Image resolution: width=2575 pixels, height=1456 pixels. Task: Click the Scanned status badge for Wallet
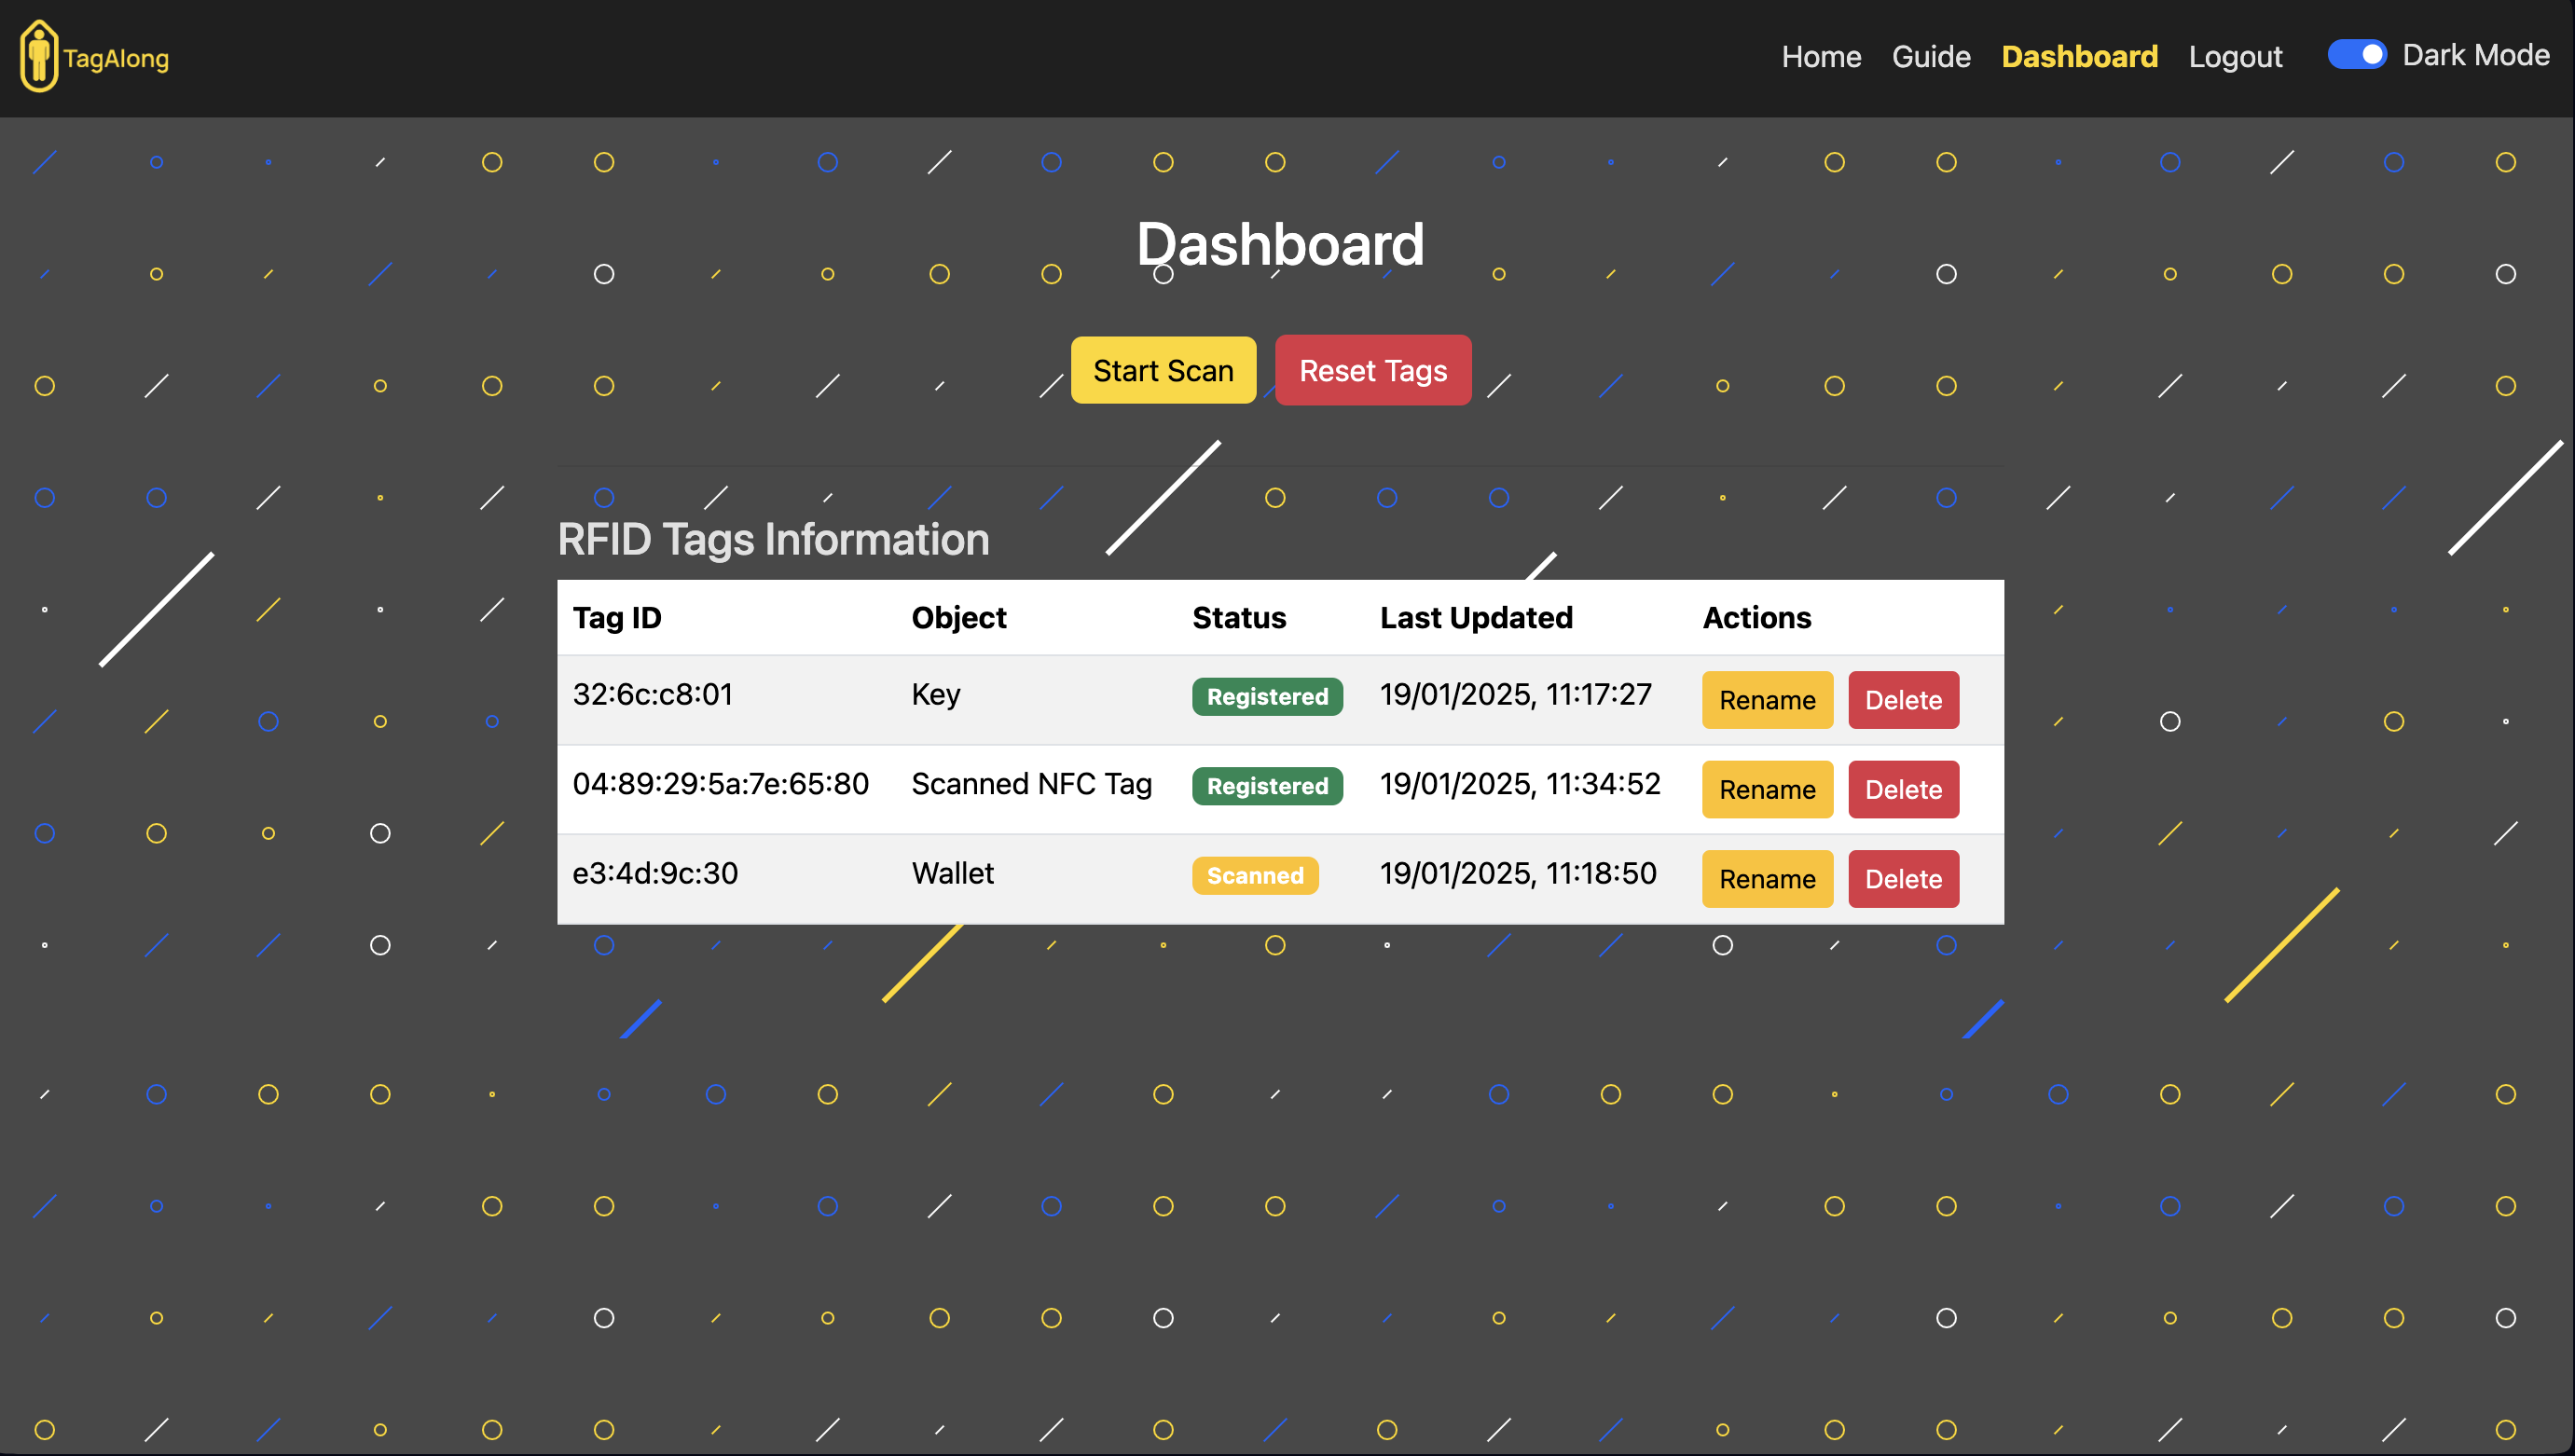[x=1254, y=876]
